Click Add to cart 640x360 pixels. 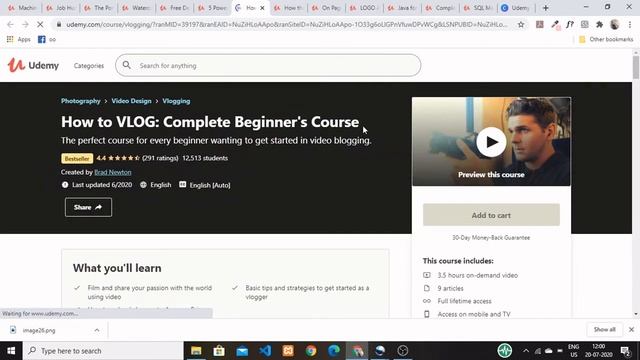pyautogui.click(x=491, y=215)
